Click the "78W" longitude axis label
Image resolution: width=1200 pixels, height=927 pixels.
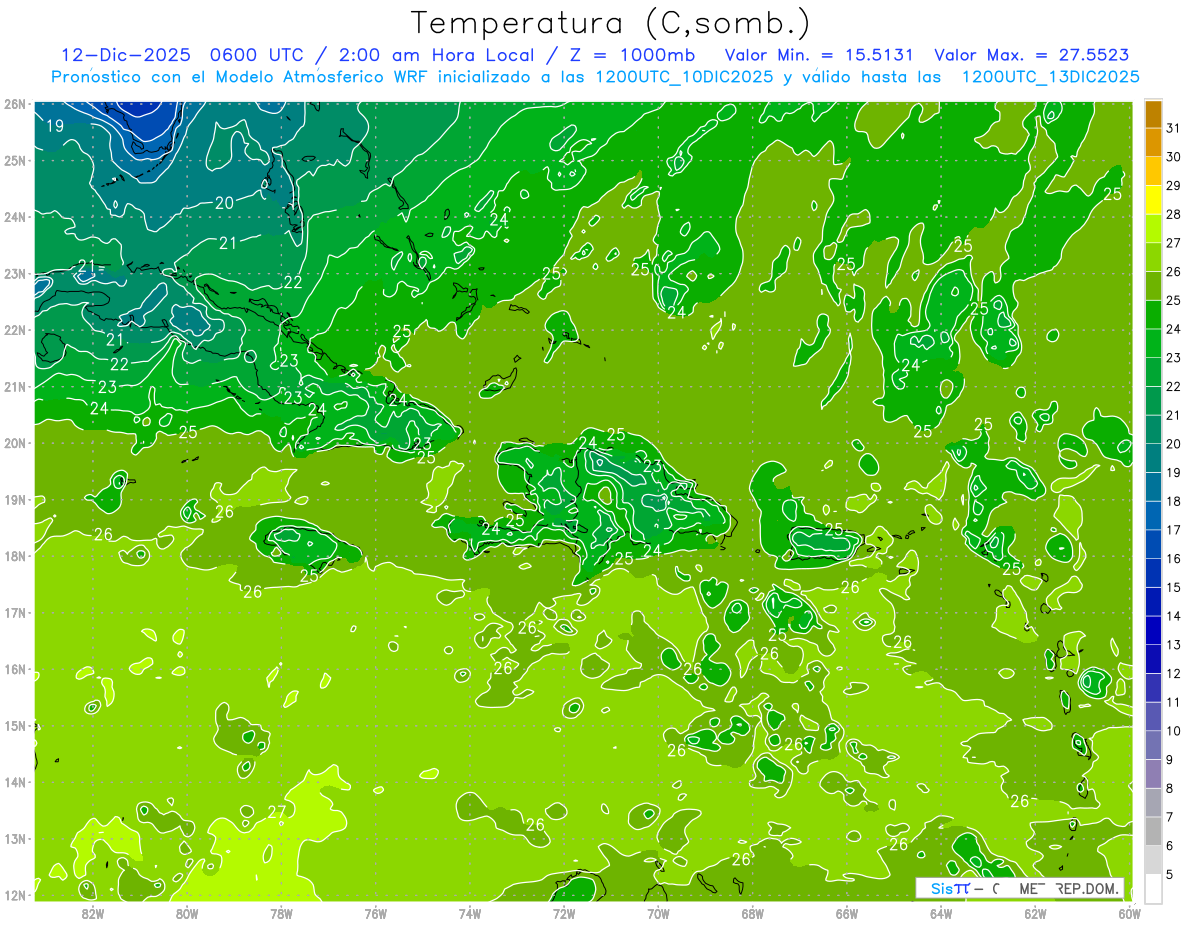click(281, 913)
